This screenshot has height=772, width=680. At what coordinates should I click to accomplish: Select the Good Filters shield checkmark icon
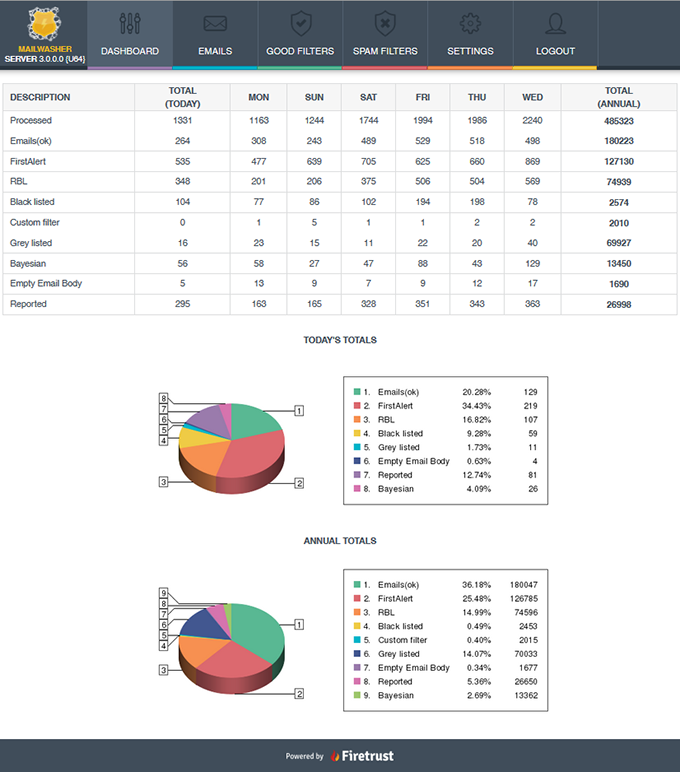[300, 23]
